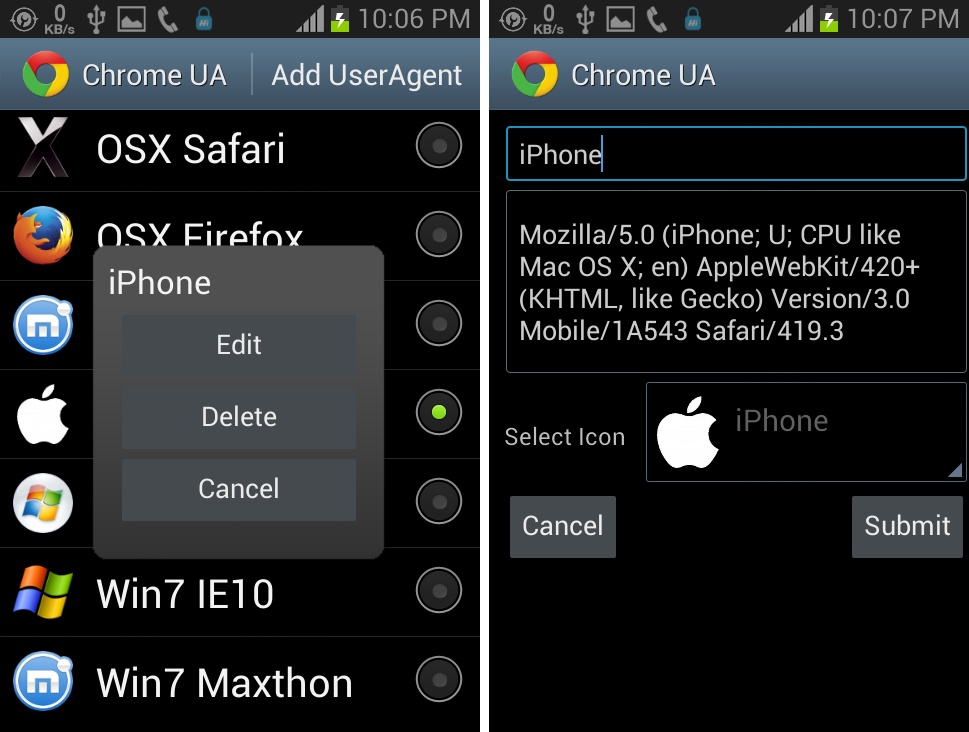Tap the Win7 IE10 Windows flag icon
The width and height of the screenshot is (969, 732).
43,593
